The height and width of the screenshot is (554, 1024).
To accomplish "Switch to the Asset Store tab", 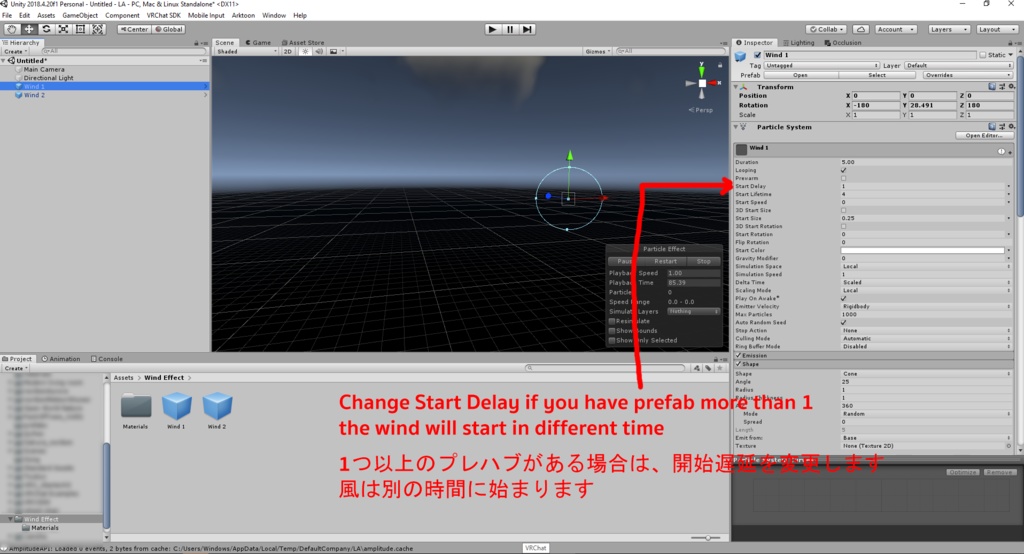I will tap(302, 42).
